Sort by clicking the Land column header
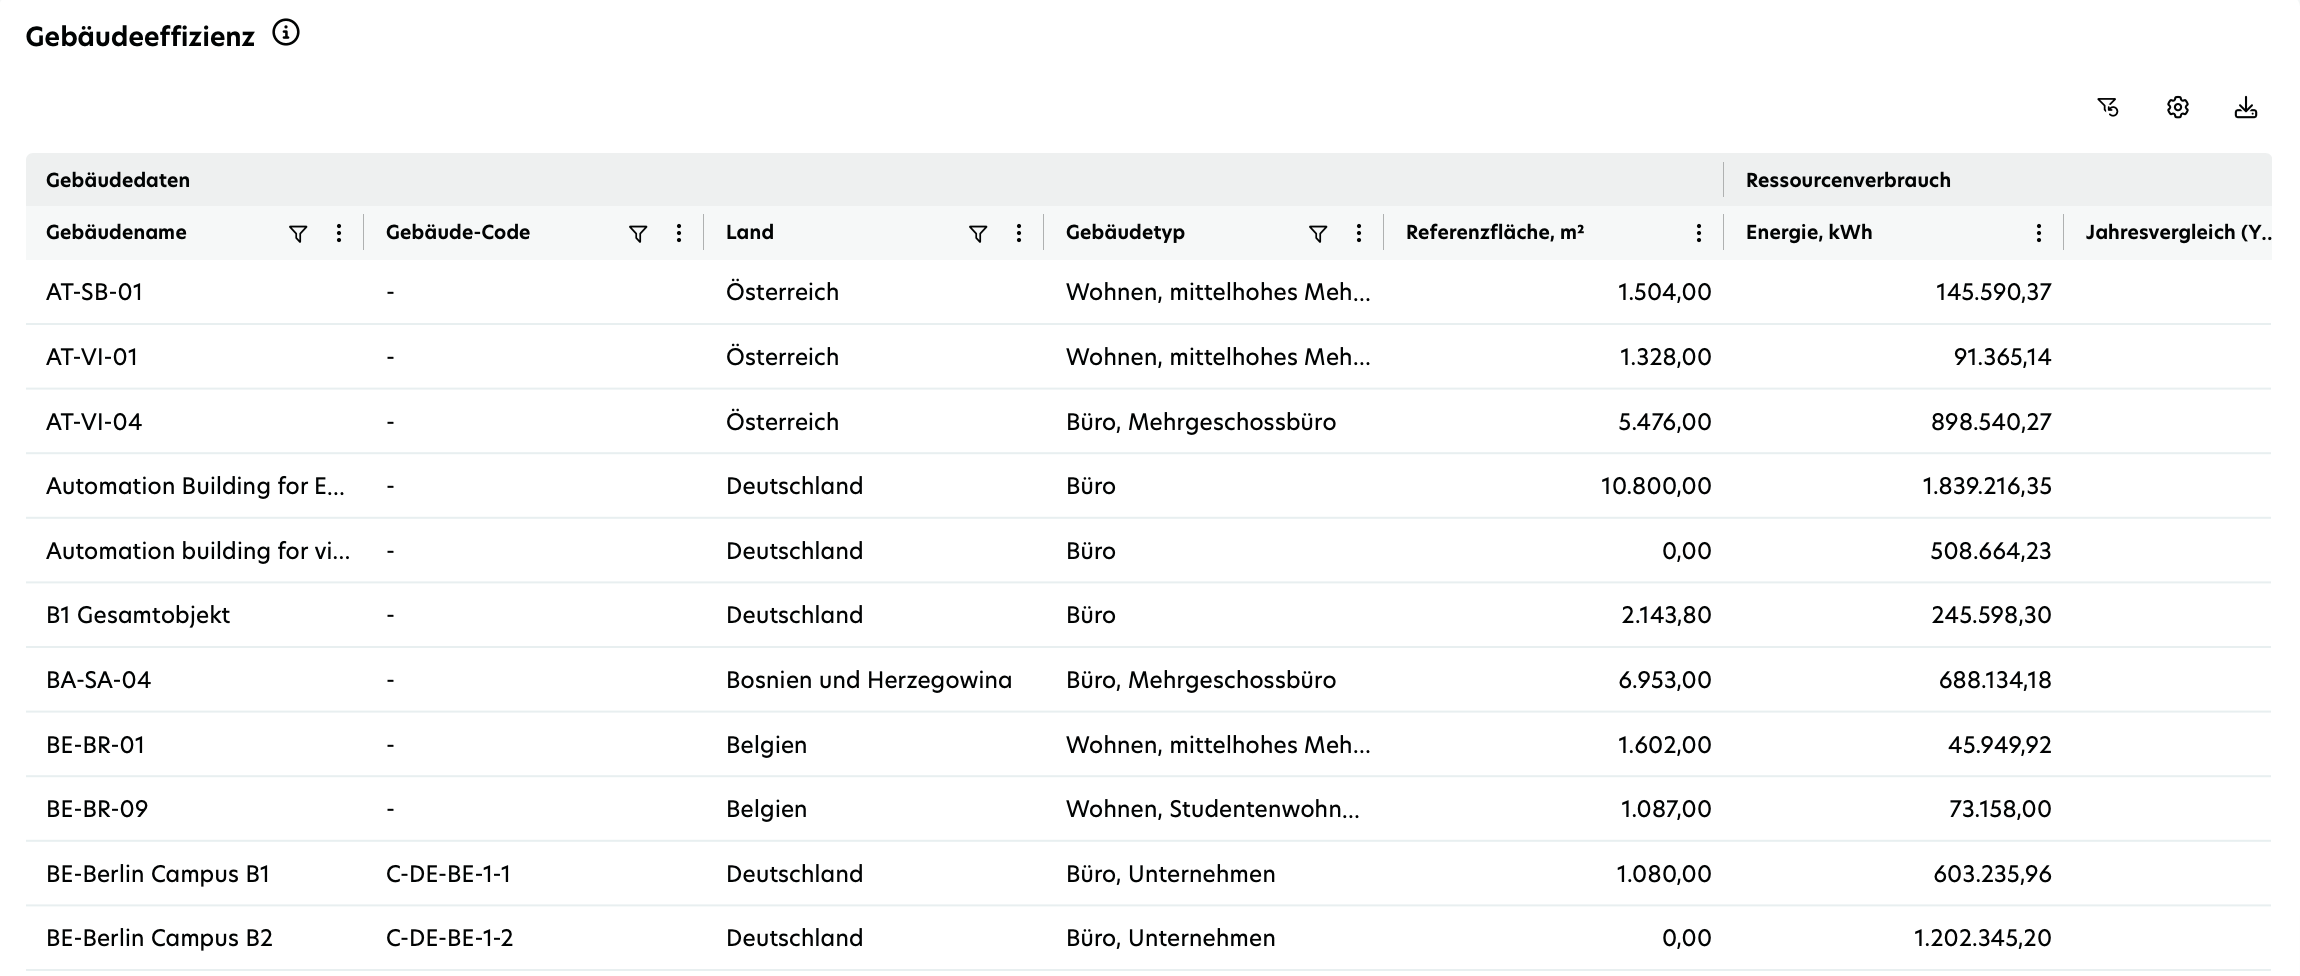This screenshot has height=976, width=2300. (x=749, y=232)
